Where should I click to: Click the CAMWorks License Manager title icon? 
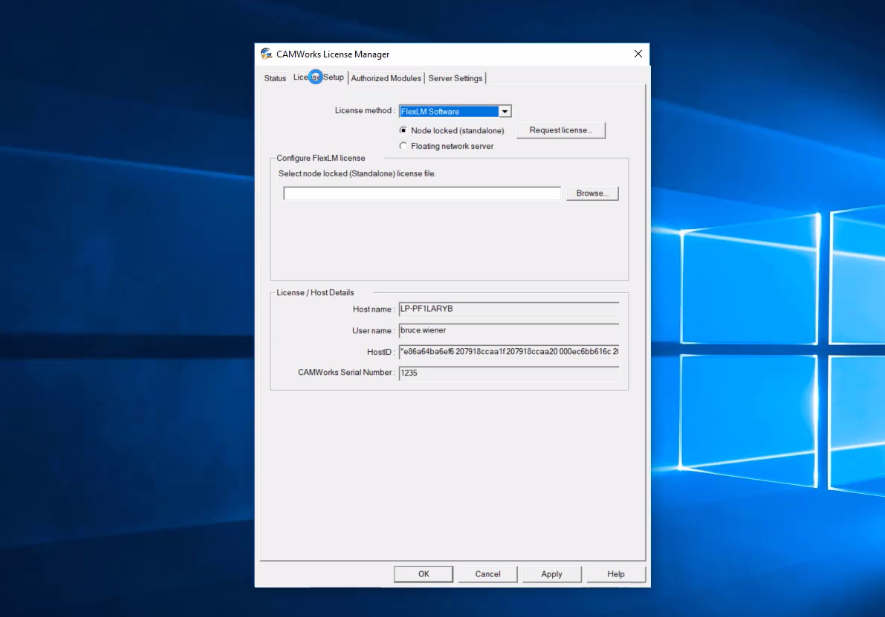(x=266, y=54)
